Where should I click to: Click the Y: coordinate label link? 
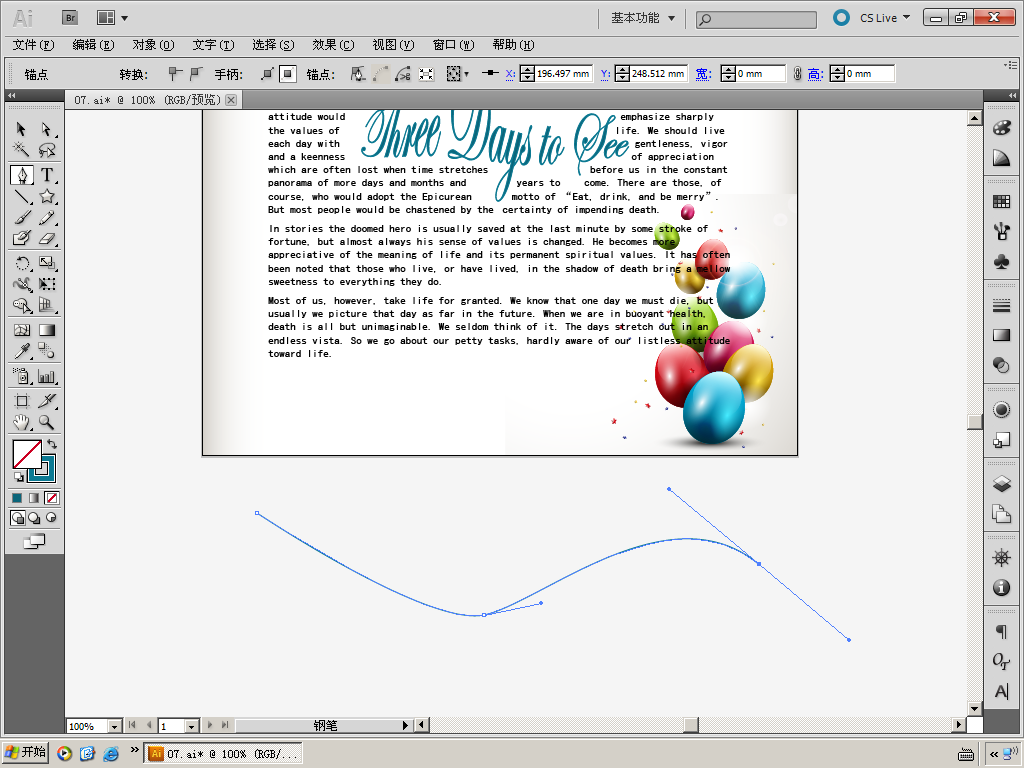point(605,74)
